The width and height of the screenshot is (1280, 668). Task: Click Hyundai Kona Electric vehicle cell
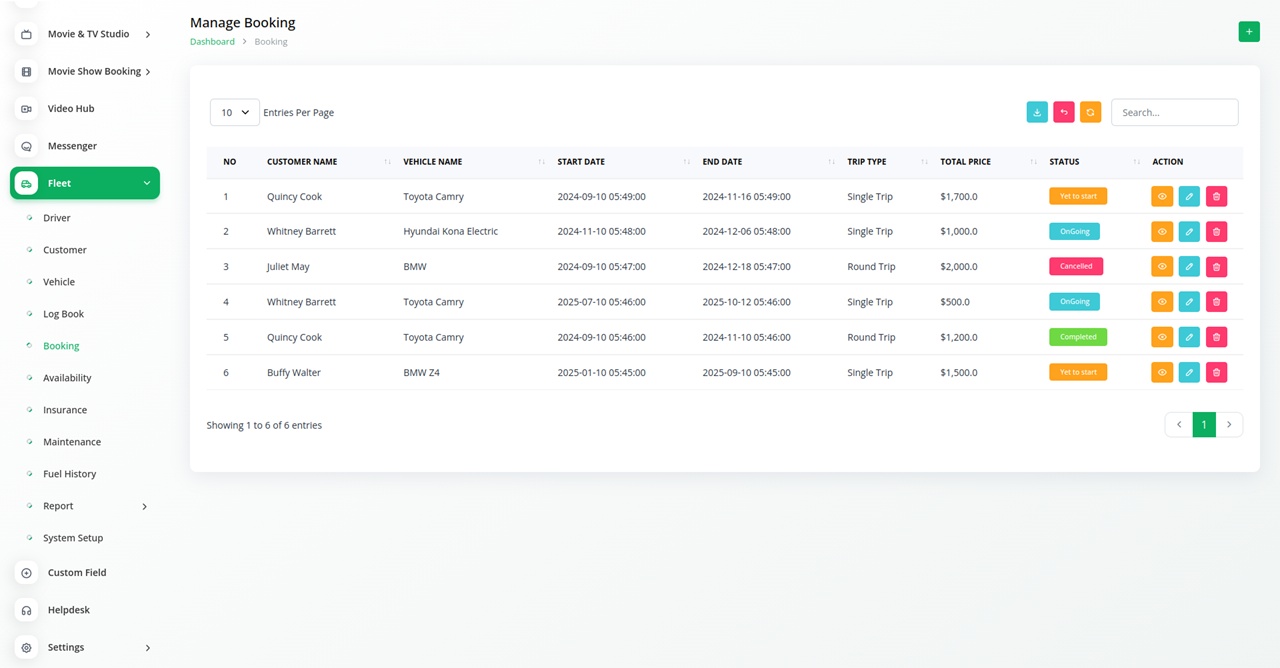pos(450,231)
